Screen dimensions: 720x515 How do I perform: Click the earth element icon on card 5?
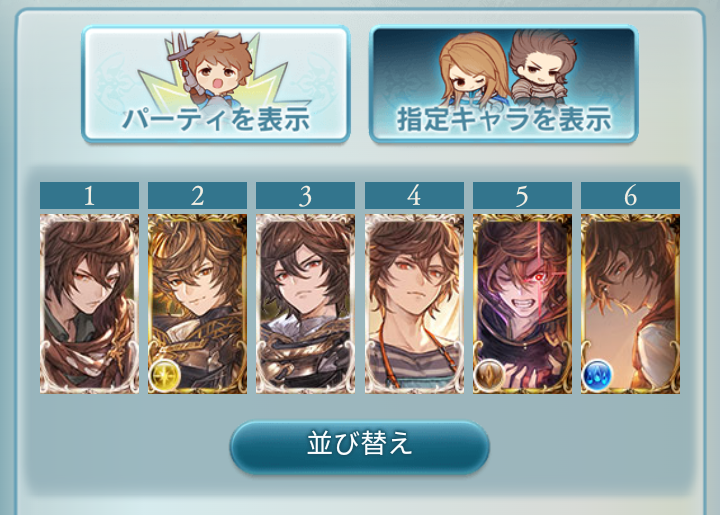click(x=489, y=375)
